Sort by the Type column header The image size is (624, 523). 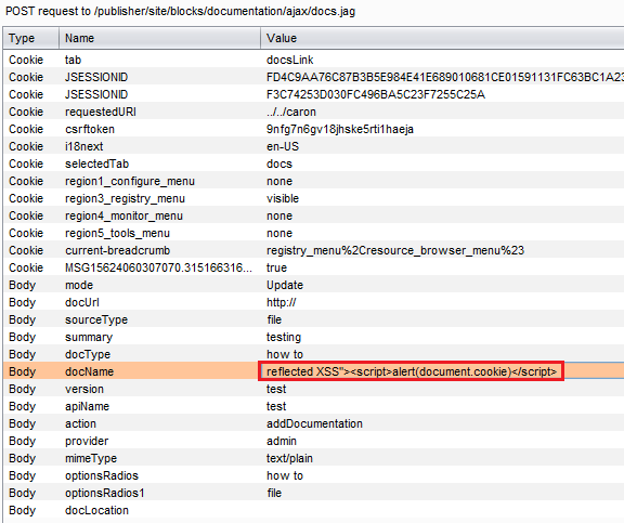(x=31, y=38)
